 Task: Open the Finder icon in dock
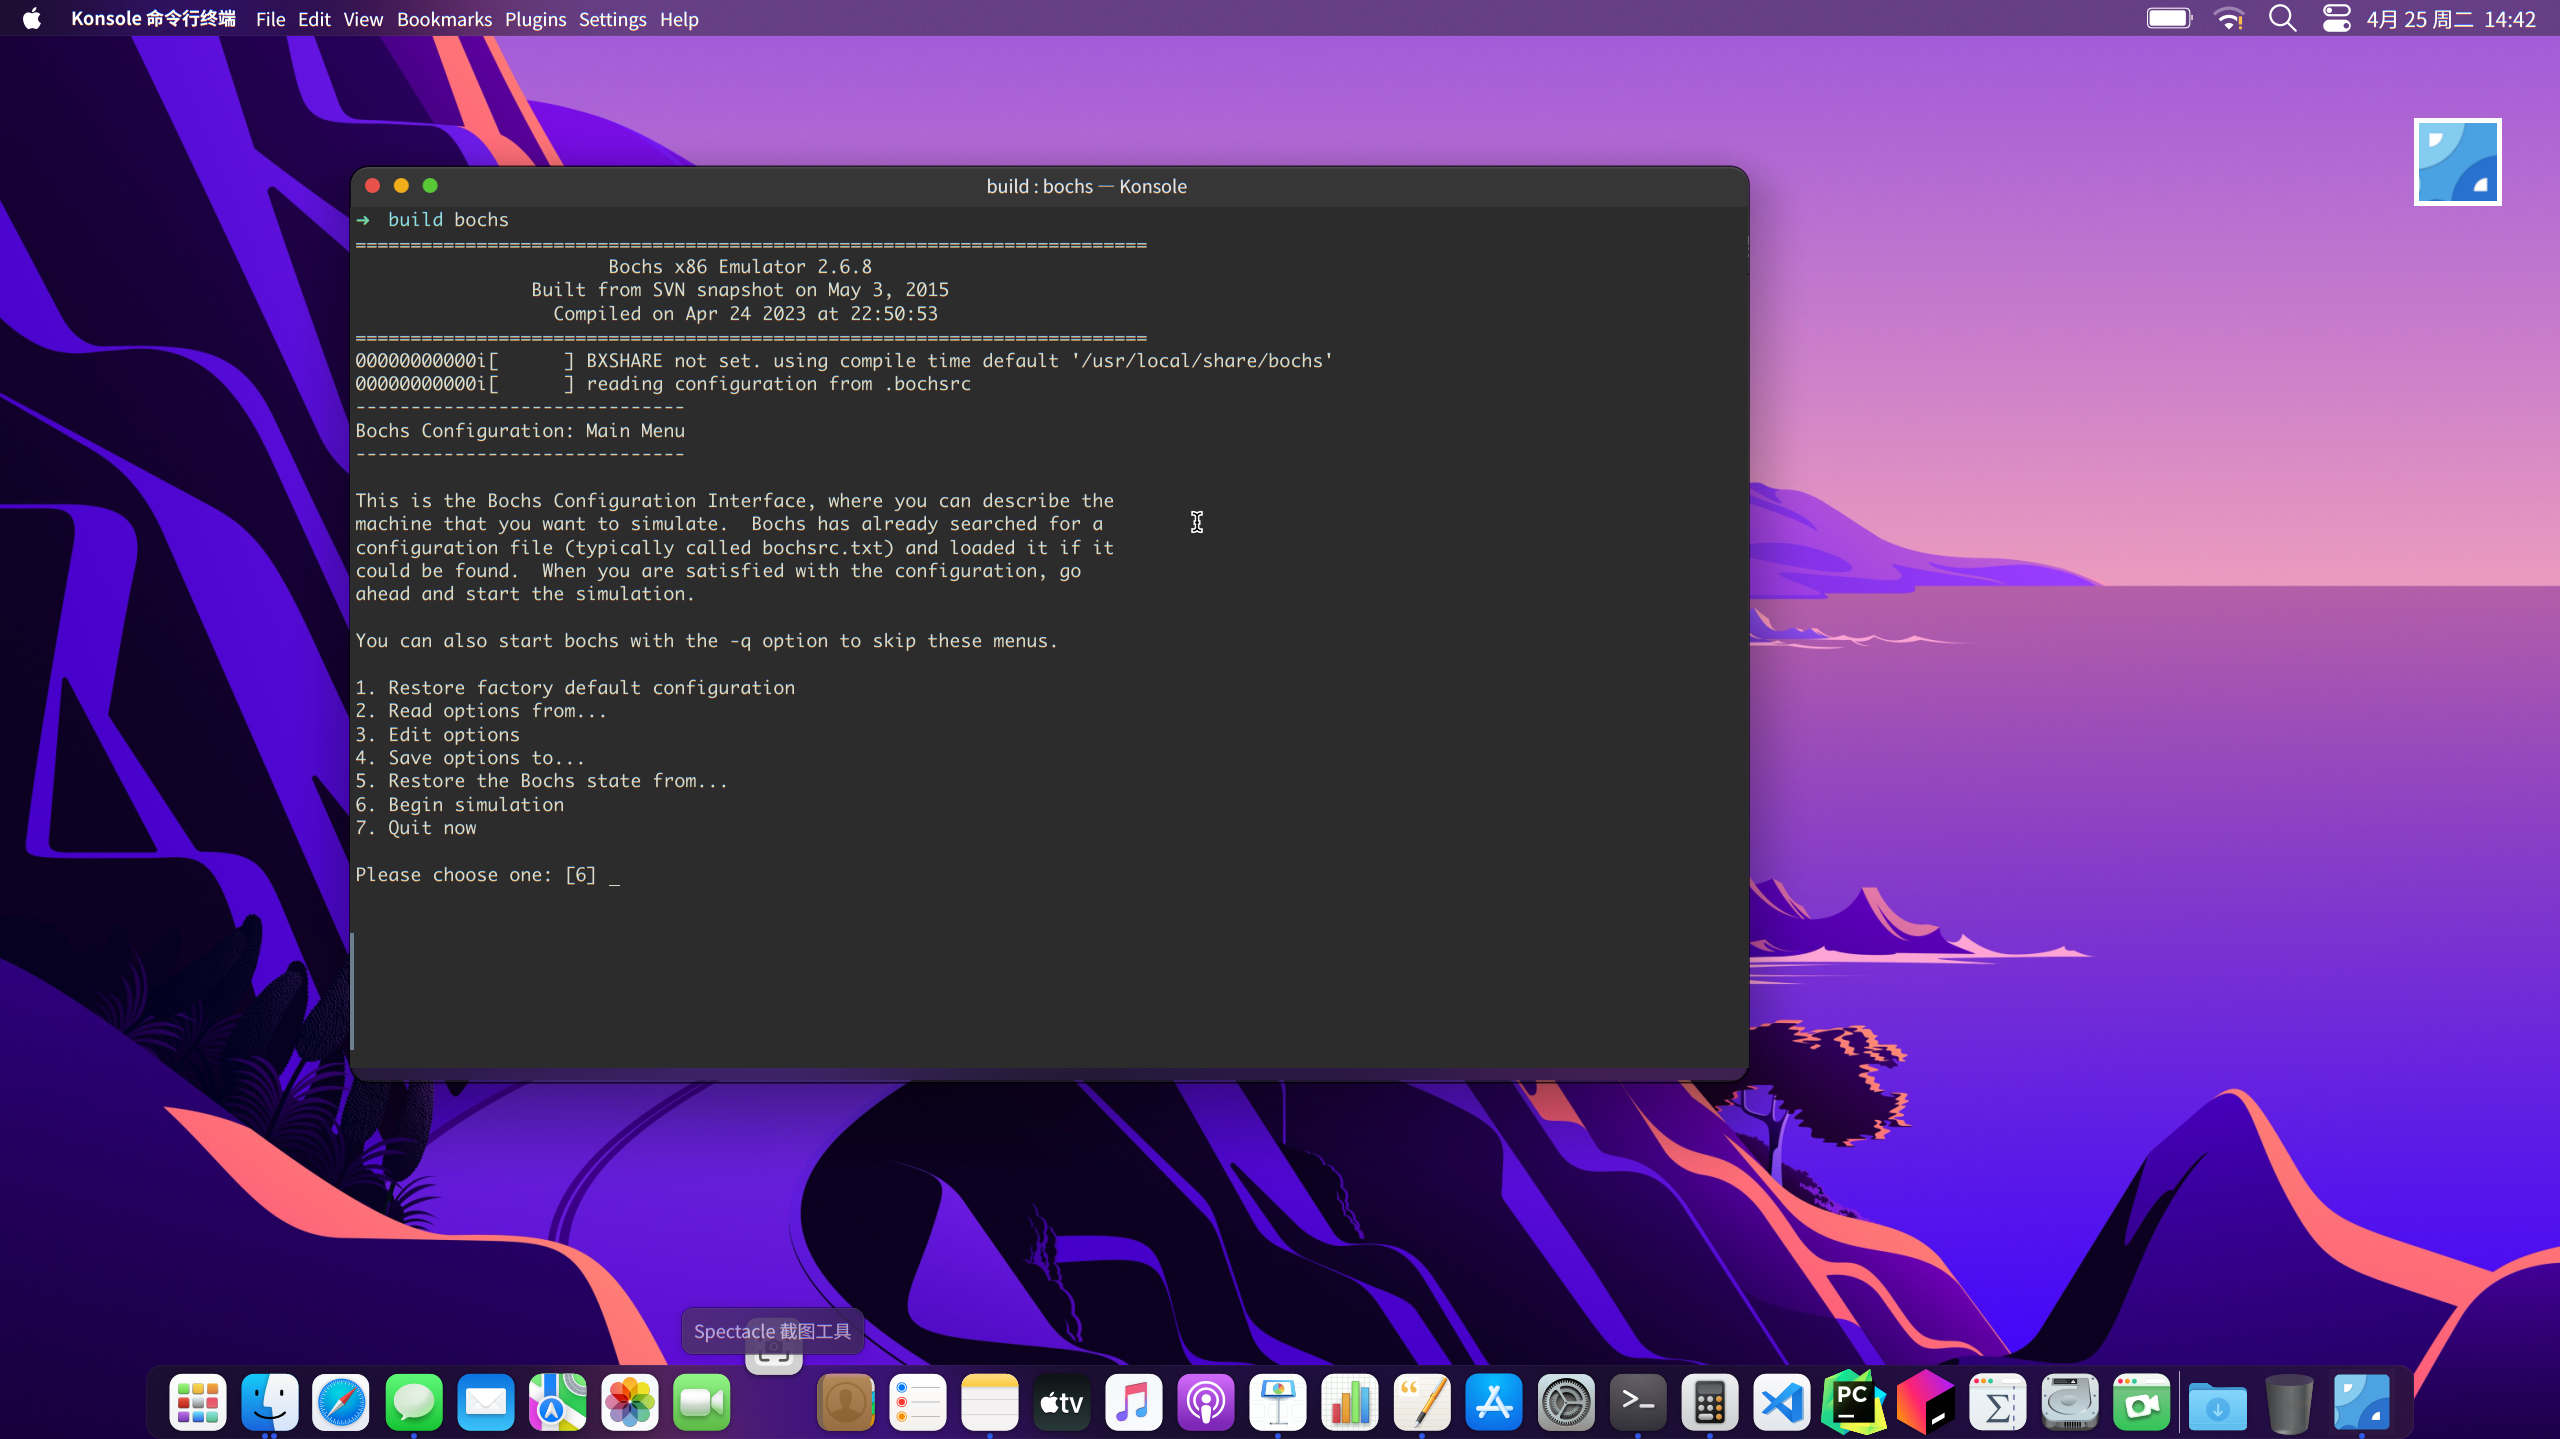270,1402
